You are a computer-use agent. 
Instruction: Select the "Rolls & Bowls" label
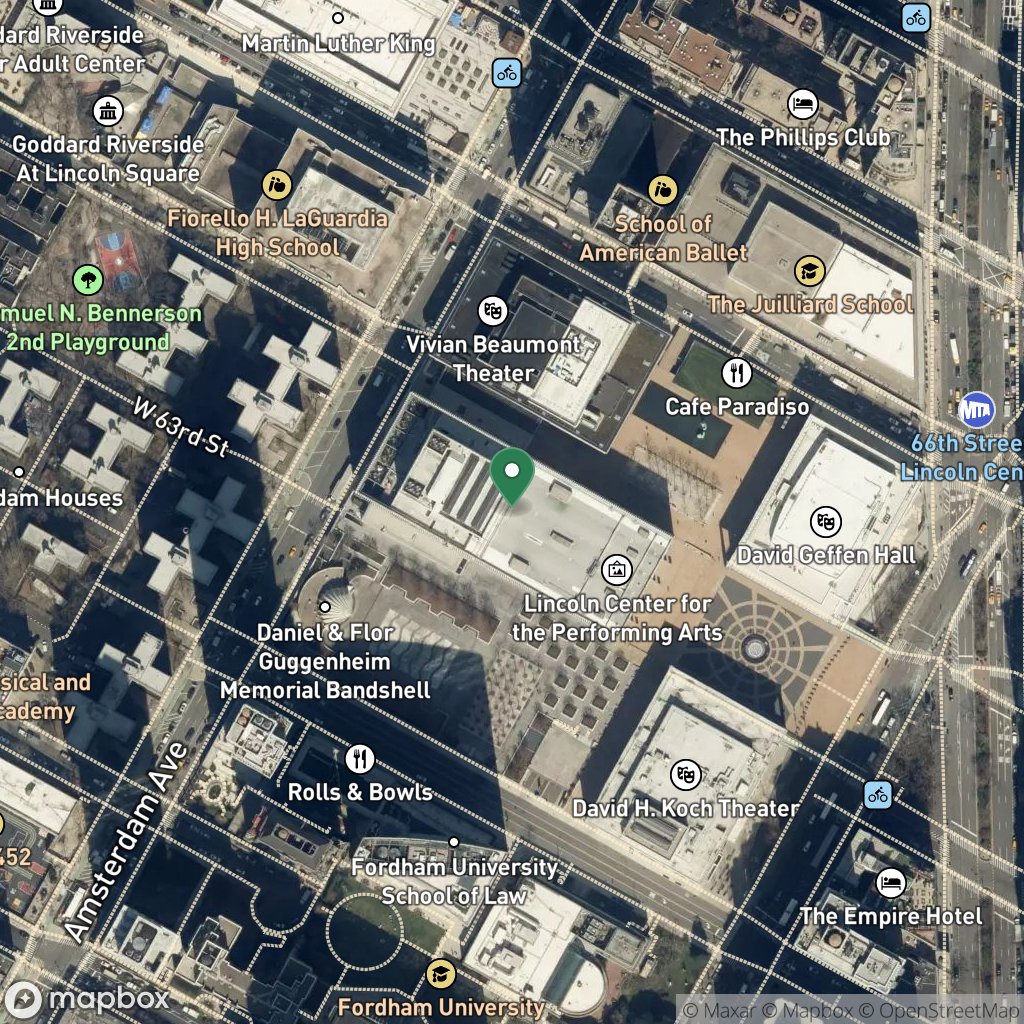pyautogui.click(x=360, y=792)
